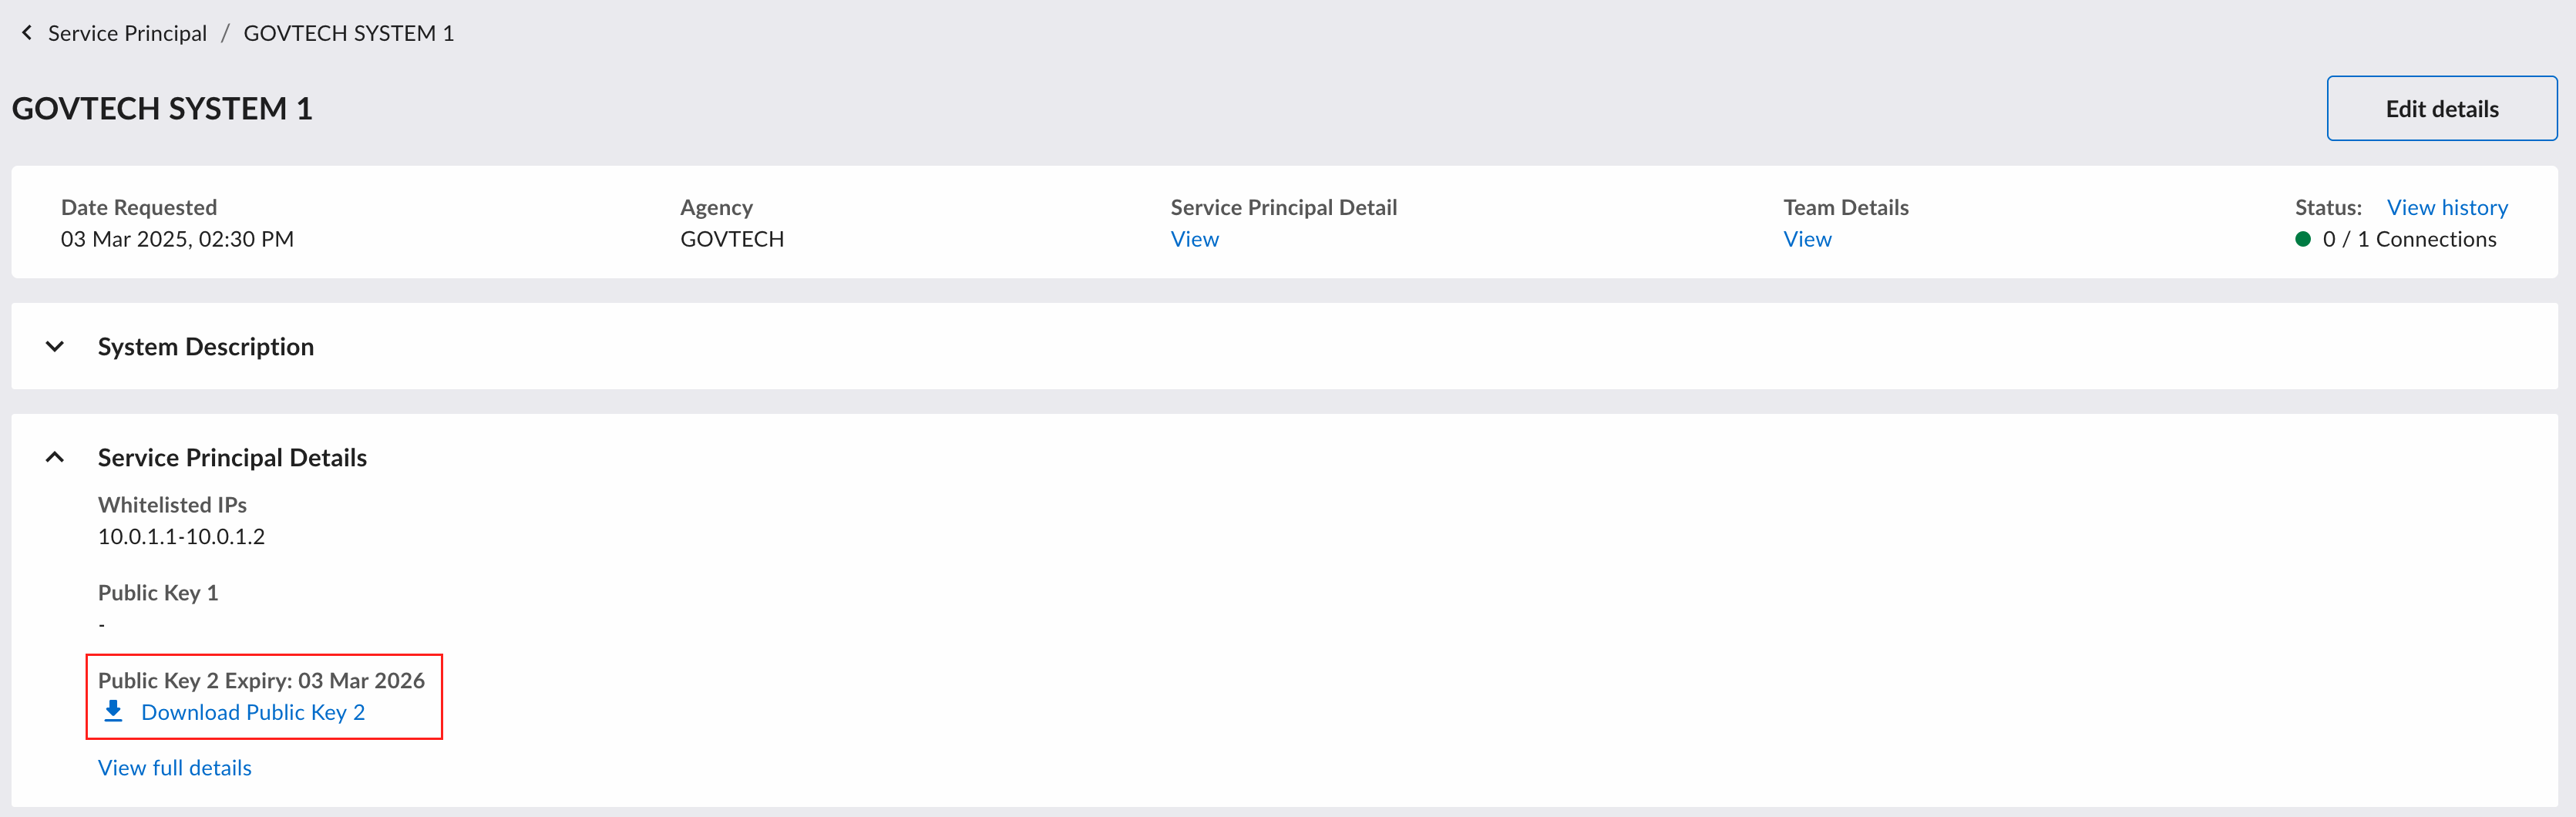Collapse the Service Principal Details chevron

tap(55, 457)
